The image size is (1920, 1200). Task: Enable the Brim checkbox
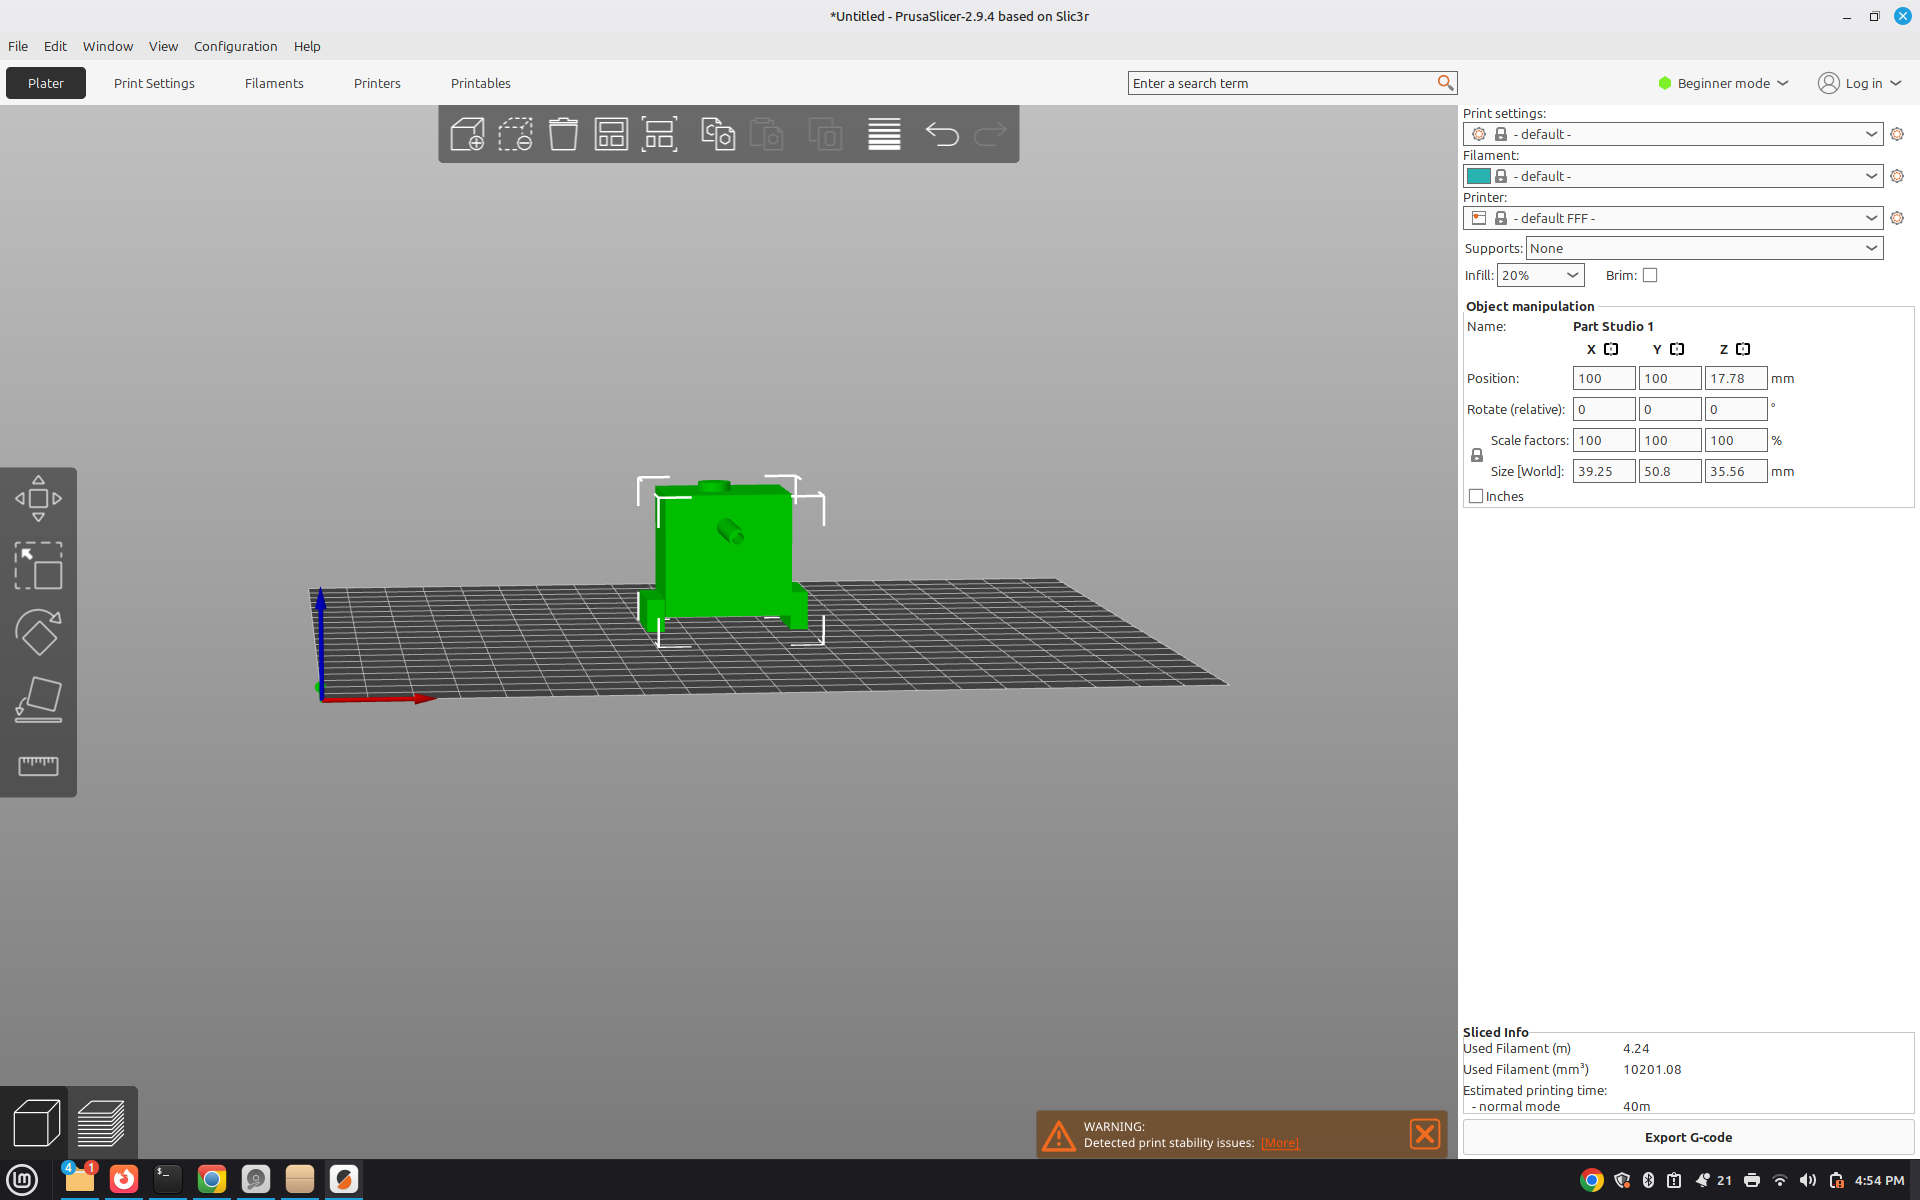tap(1650, 275)
